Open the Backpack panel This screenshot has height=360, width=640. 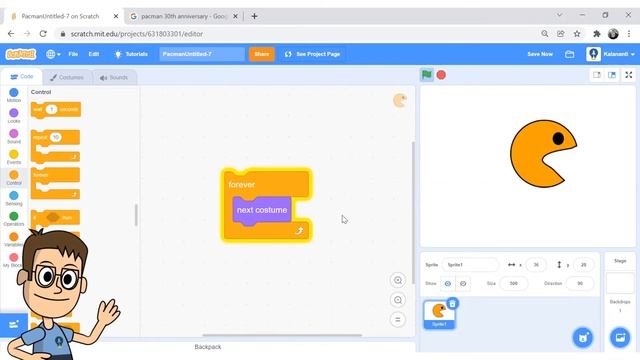point(208,347)
